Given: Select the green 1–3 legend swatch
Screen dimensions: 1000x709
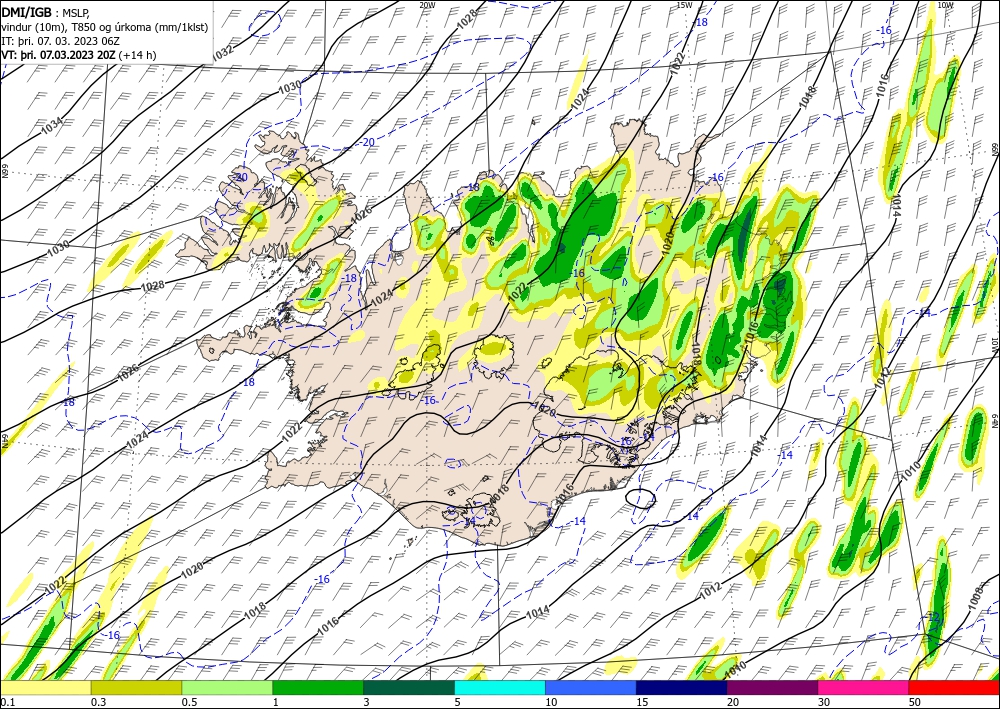Looking at the screenshot, I should pyautogui.click(x=318, y=688).
